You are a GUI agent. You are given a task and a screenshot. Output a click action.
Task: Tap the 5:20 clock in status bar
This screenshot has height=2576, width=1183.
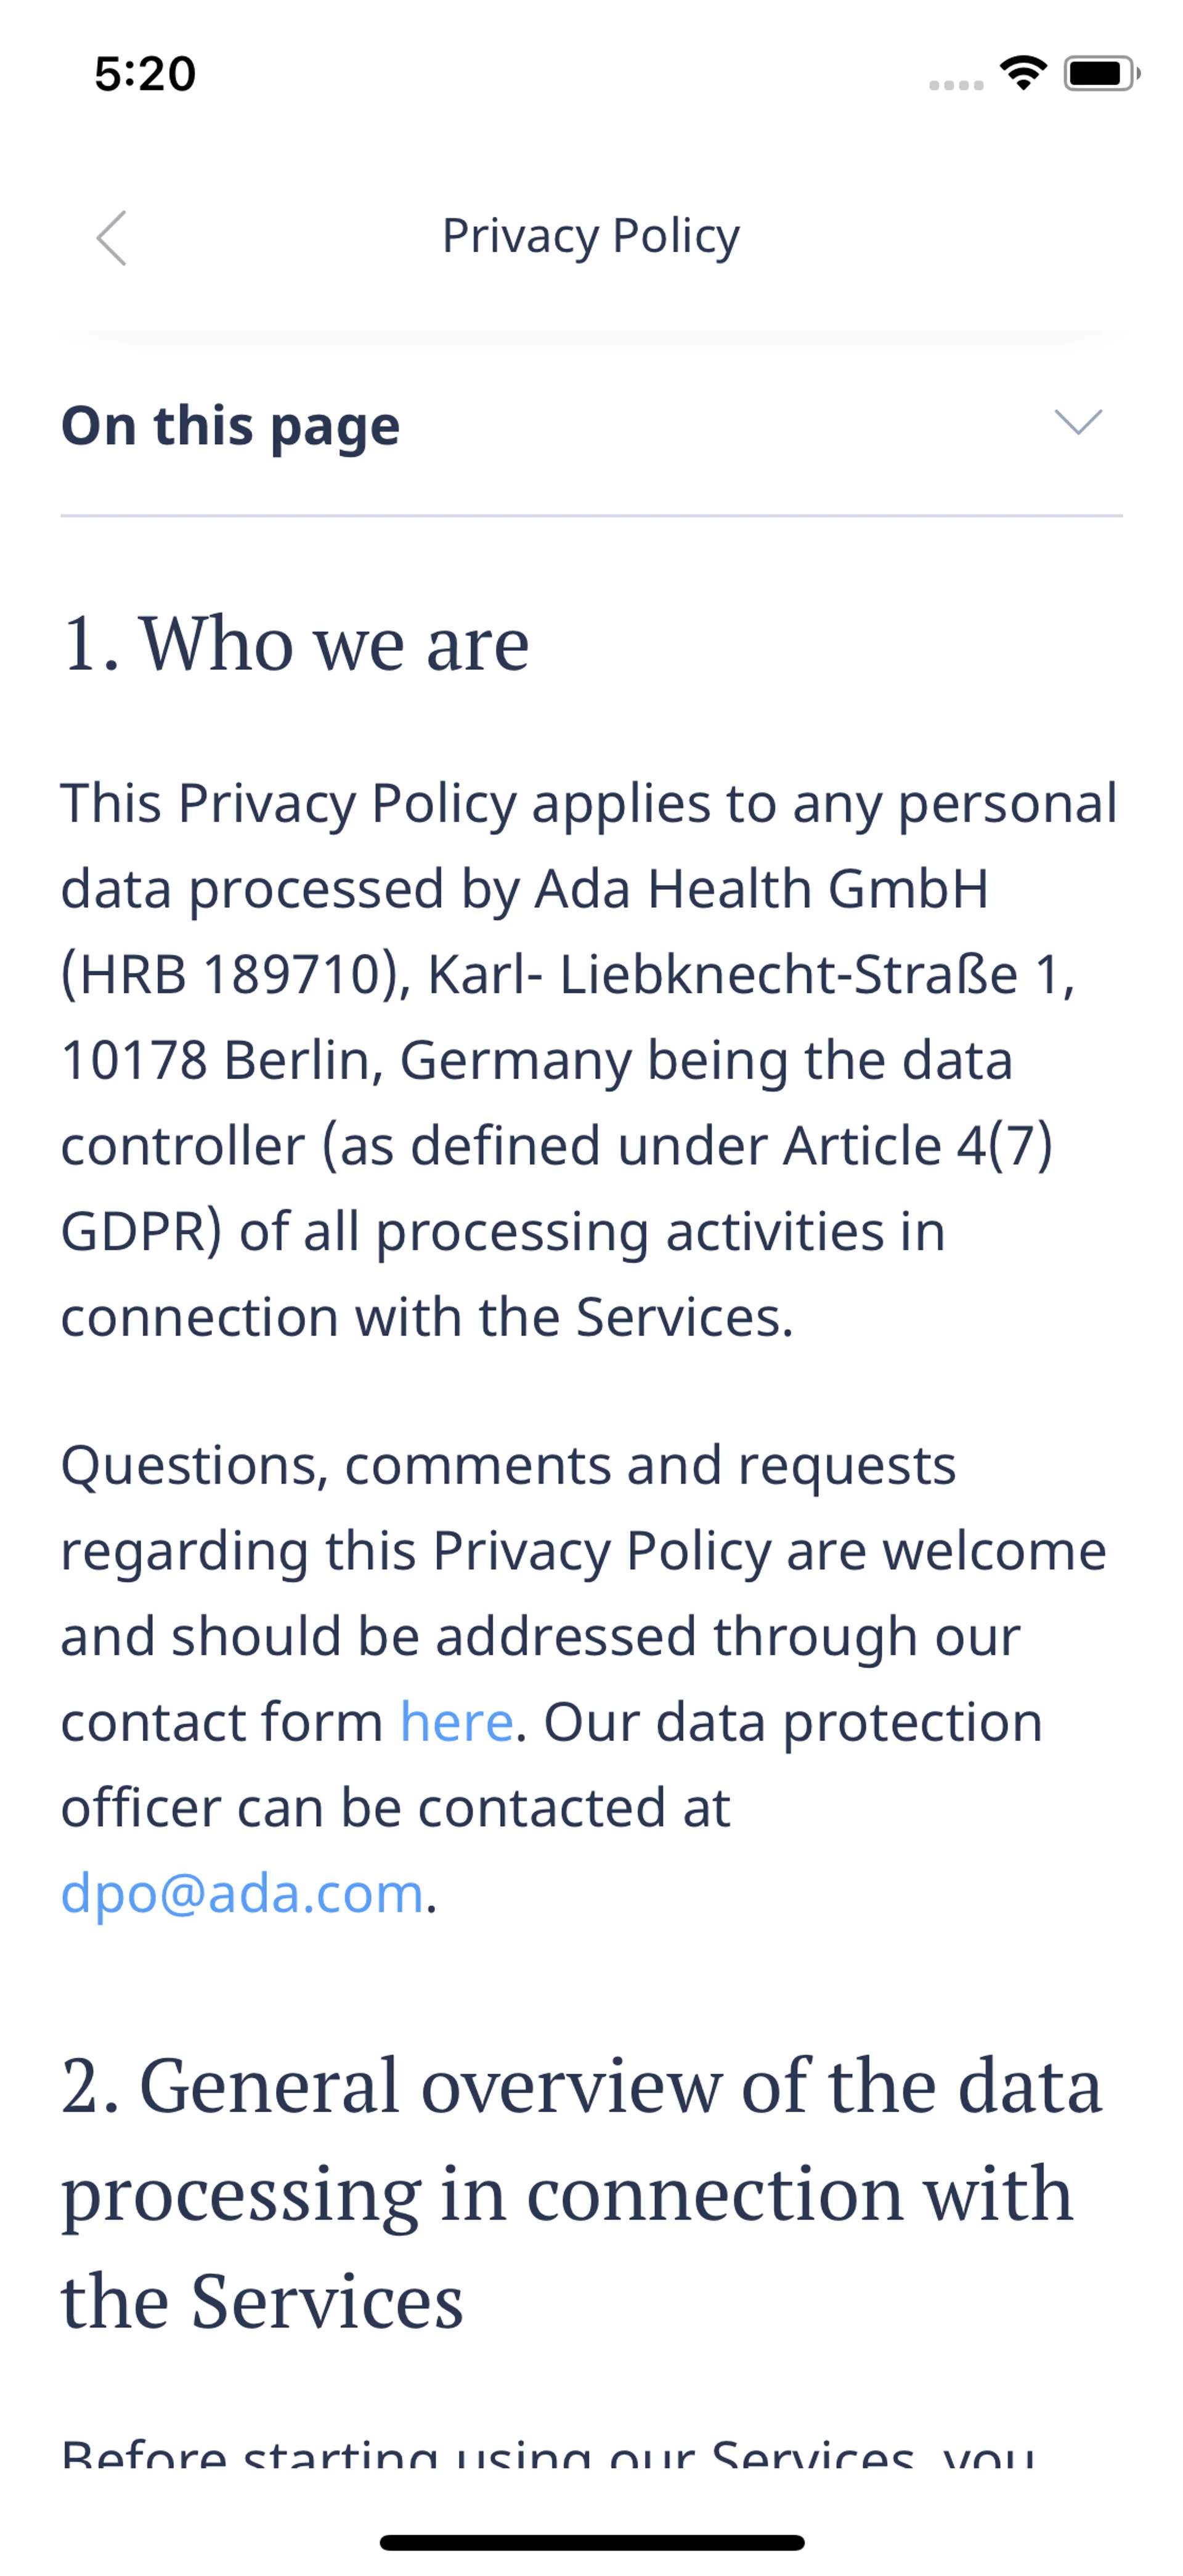(x=145, y=74)
